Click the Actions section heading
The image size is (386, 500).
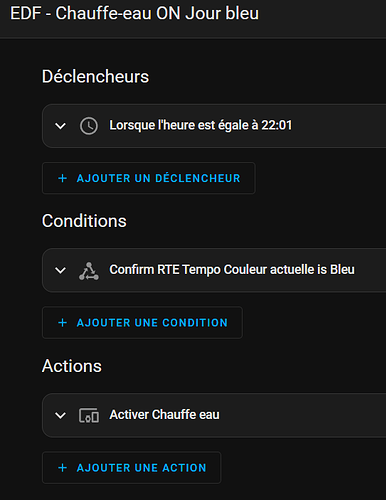click(72, 366)
